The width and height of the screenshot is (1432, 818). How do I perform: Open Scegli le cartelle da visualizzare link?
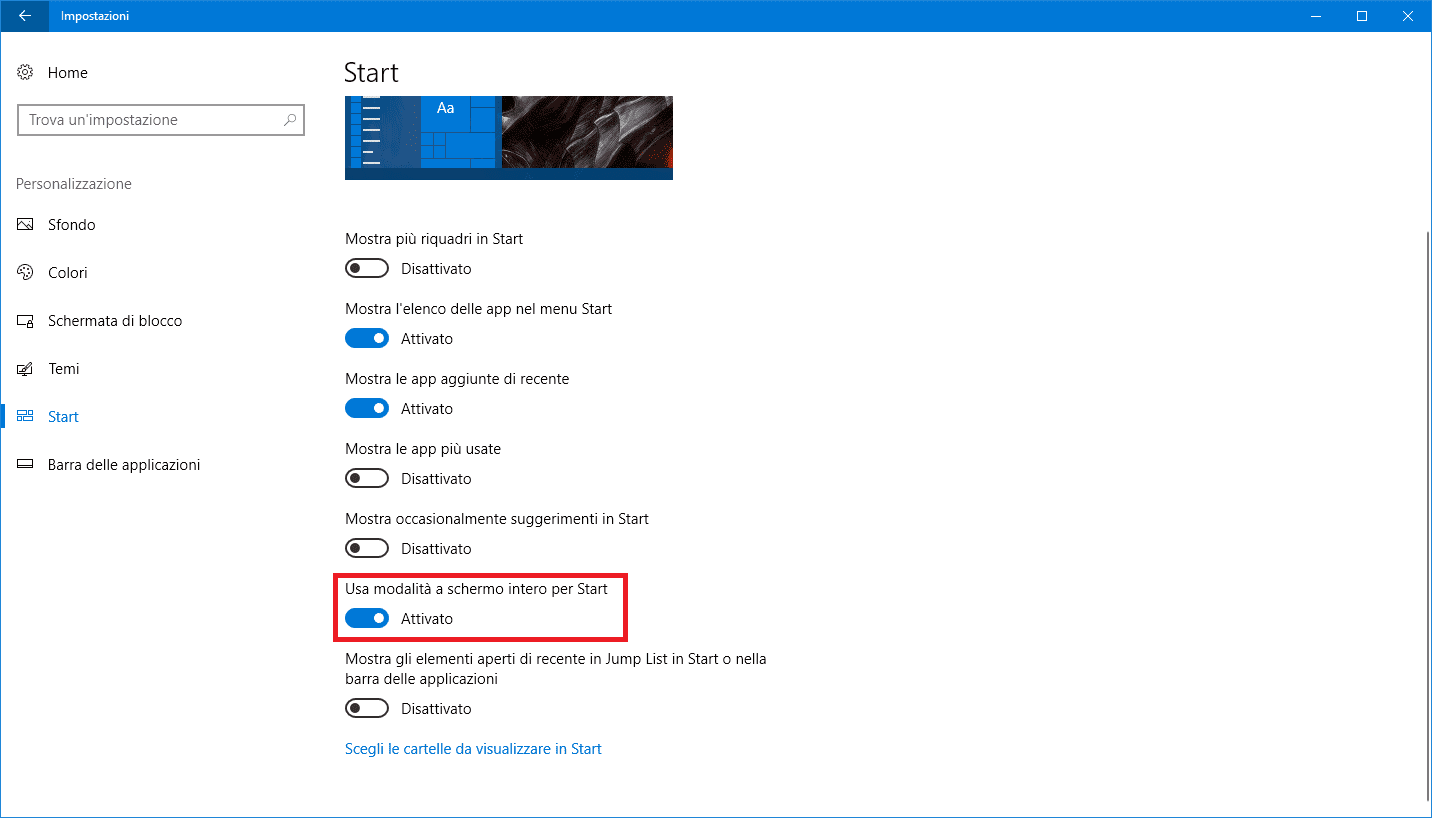pyautogui.click(x=473, y=749)
